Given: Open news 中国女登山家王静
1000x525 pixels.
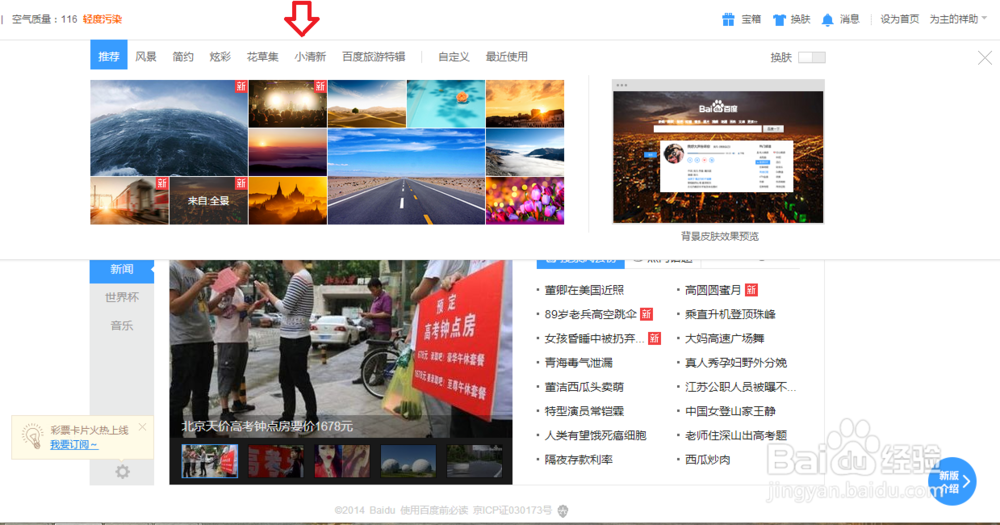Looking at the screenshot, I should pos(730,411).
